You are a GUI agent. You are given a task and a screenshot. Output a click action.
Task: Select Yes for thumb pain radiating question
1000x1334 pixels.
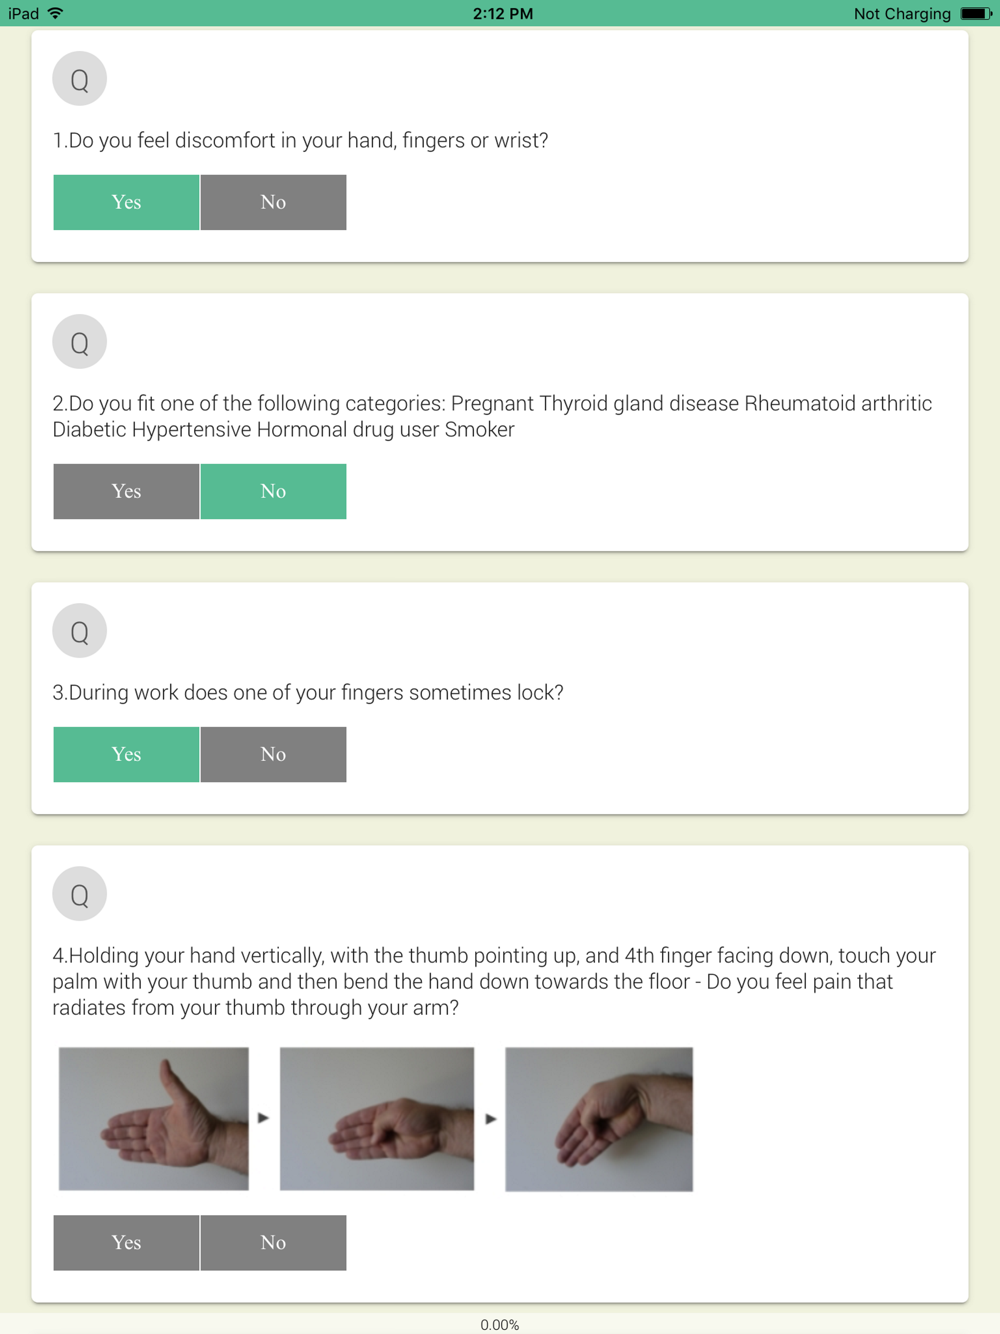[x=126, y=1243]
